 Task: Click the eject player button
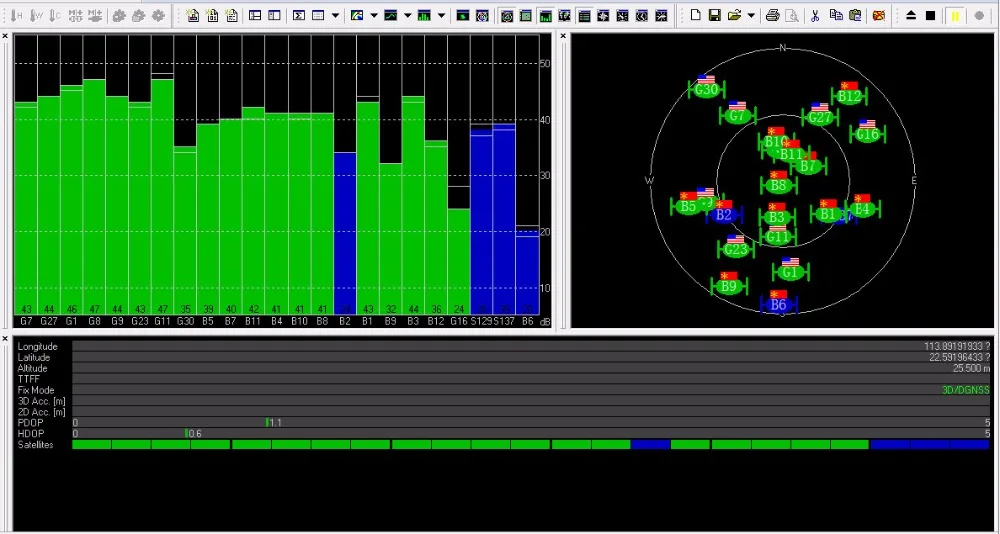tap(911, 15)
